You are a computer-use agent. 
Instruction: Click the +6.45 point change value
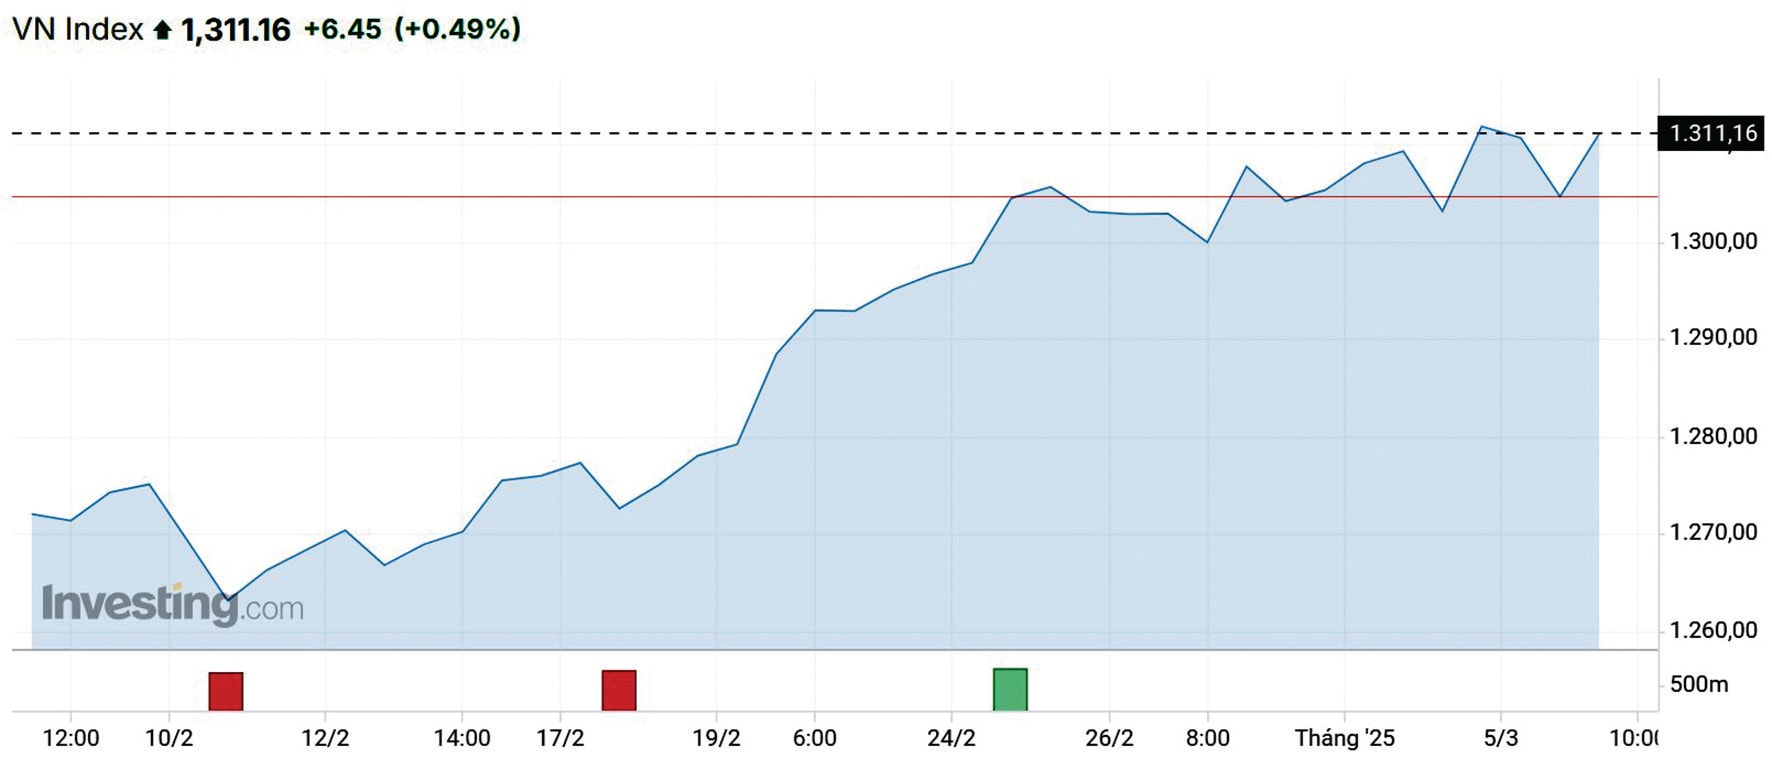coord(343,29)
